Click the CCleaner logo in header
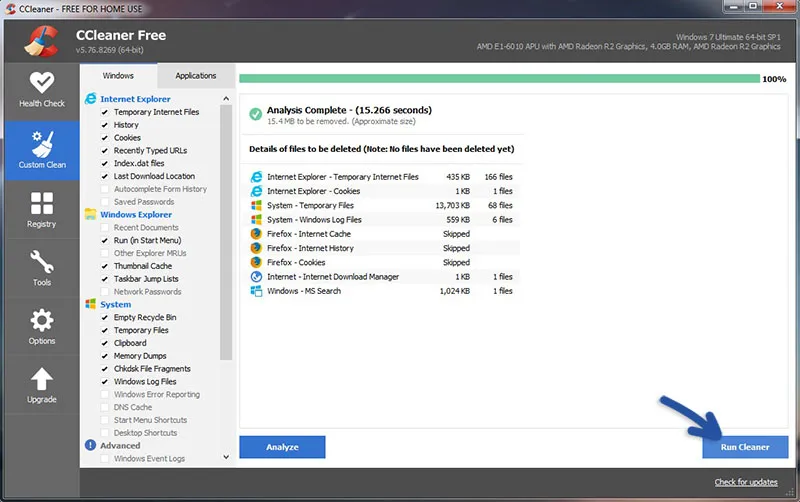 point(42,41)
